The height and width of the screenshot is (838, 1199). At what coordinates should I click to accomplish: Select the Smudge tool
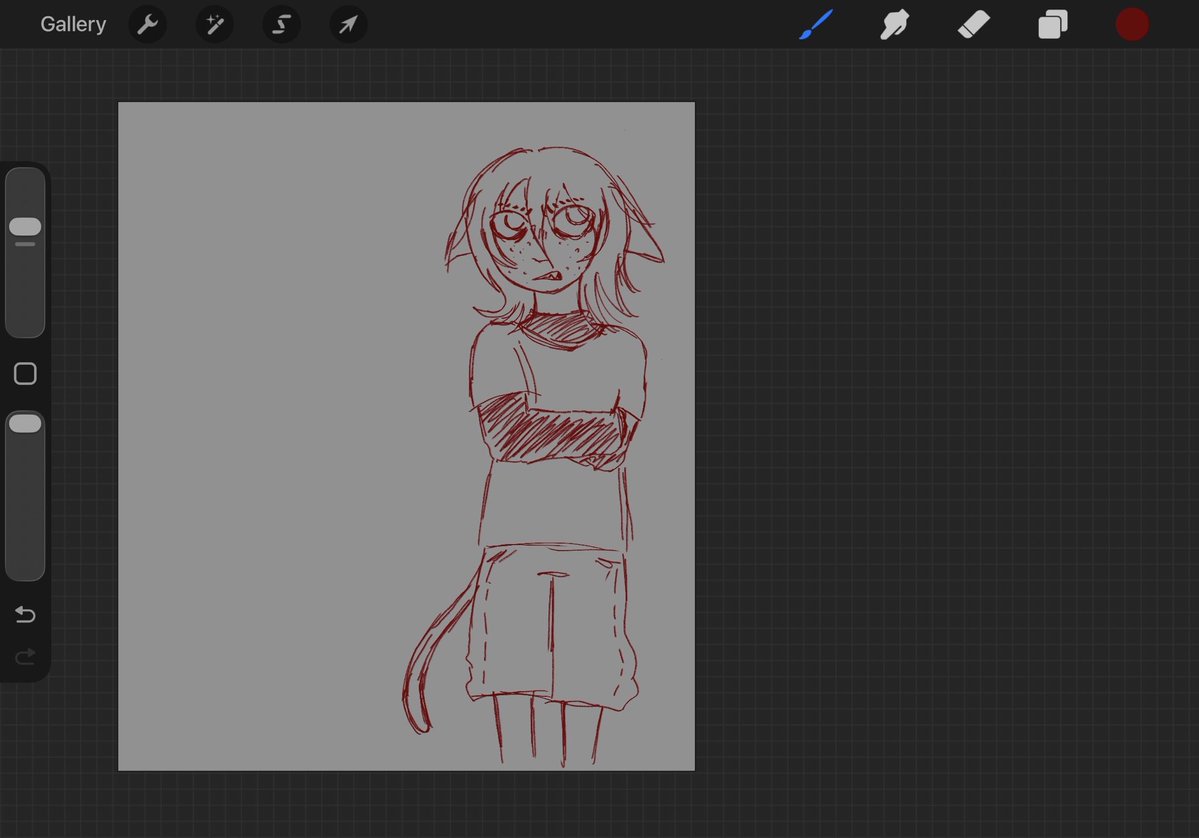point(895,24)
